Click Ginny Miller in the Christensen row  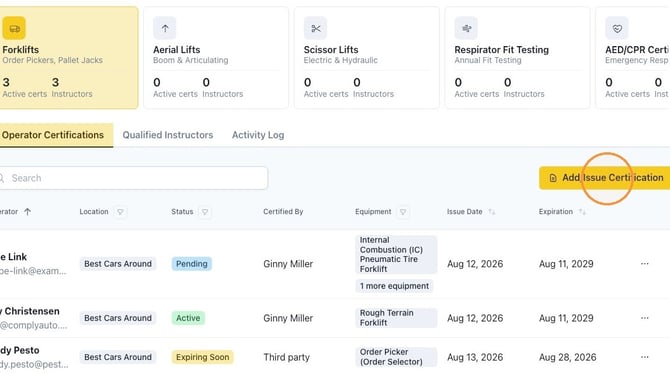point(288,318)
